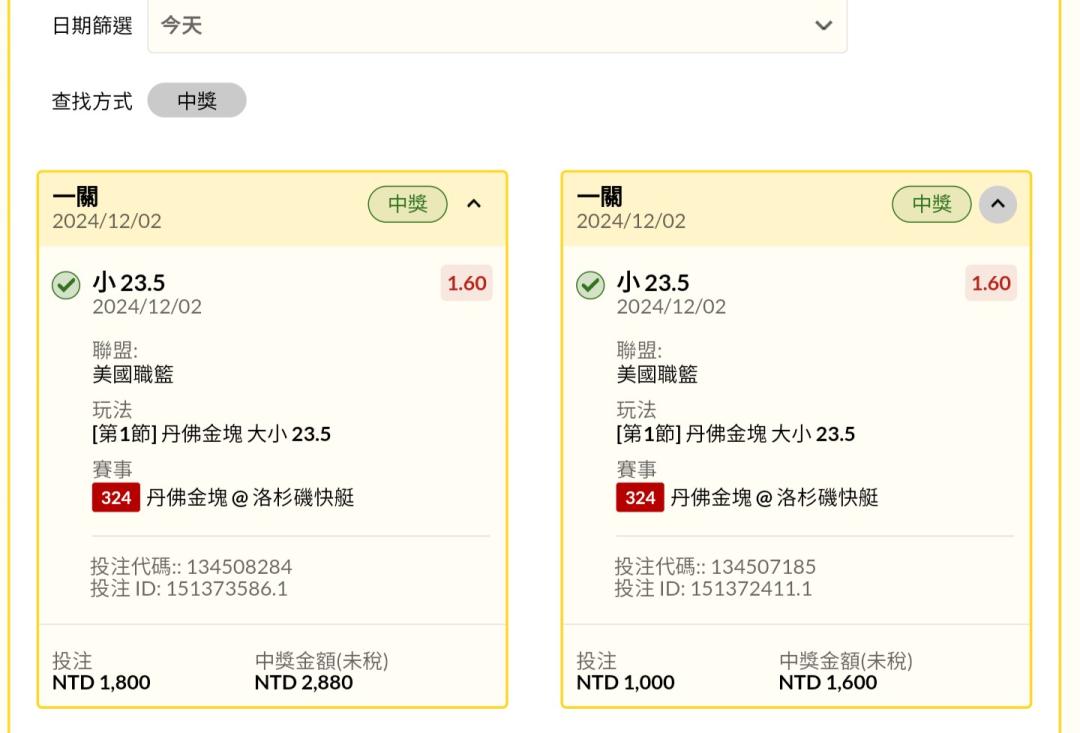Click 小 23.5 title in 134508284 card
This screenshot has height=733, width=1080.
(x=129, y=282)
